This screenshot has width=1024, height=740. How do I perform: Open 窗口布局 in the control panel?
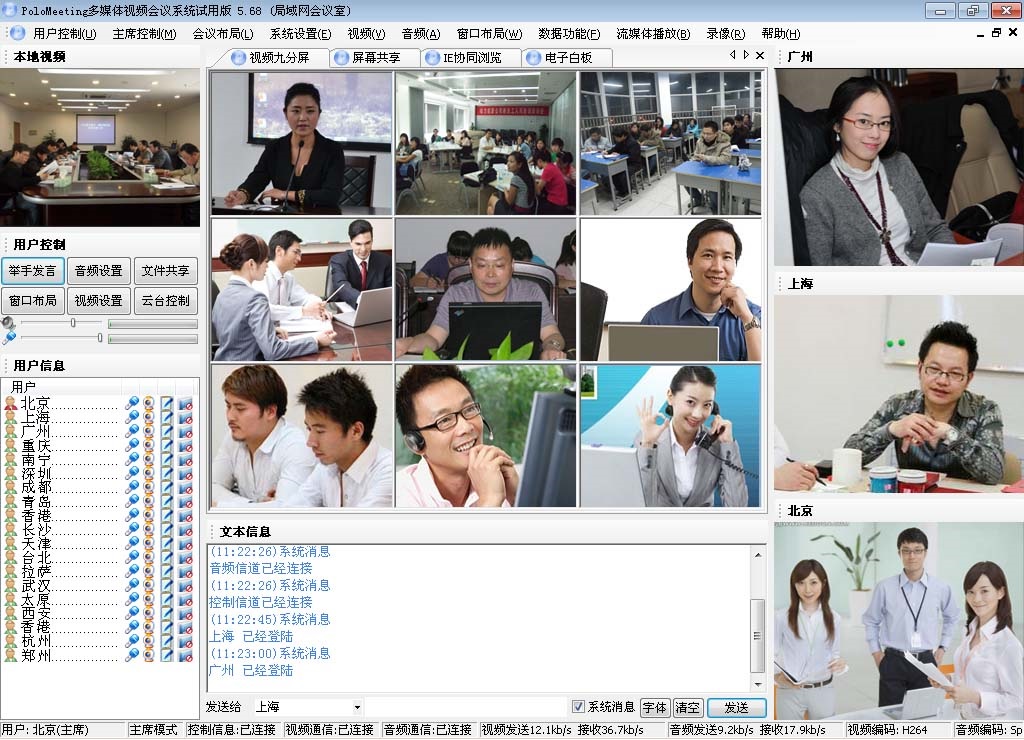point(33,300)
